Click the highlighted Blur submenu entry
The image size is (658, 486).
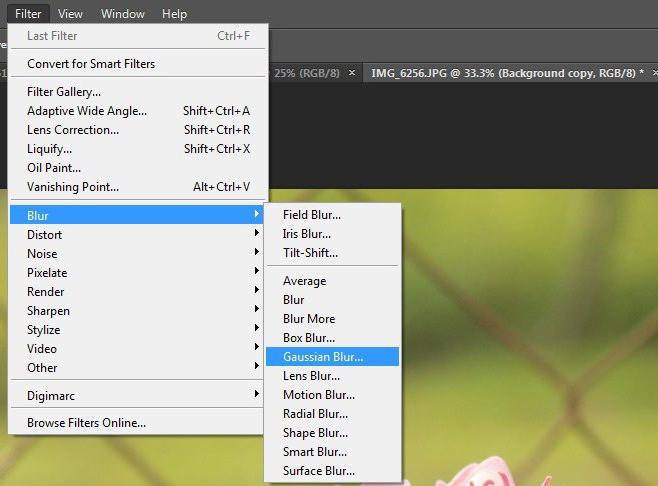click(137, 215)
